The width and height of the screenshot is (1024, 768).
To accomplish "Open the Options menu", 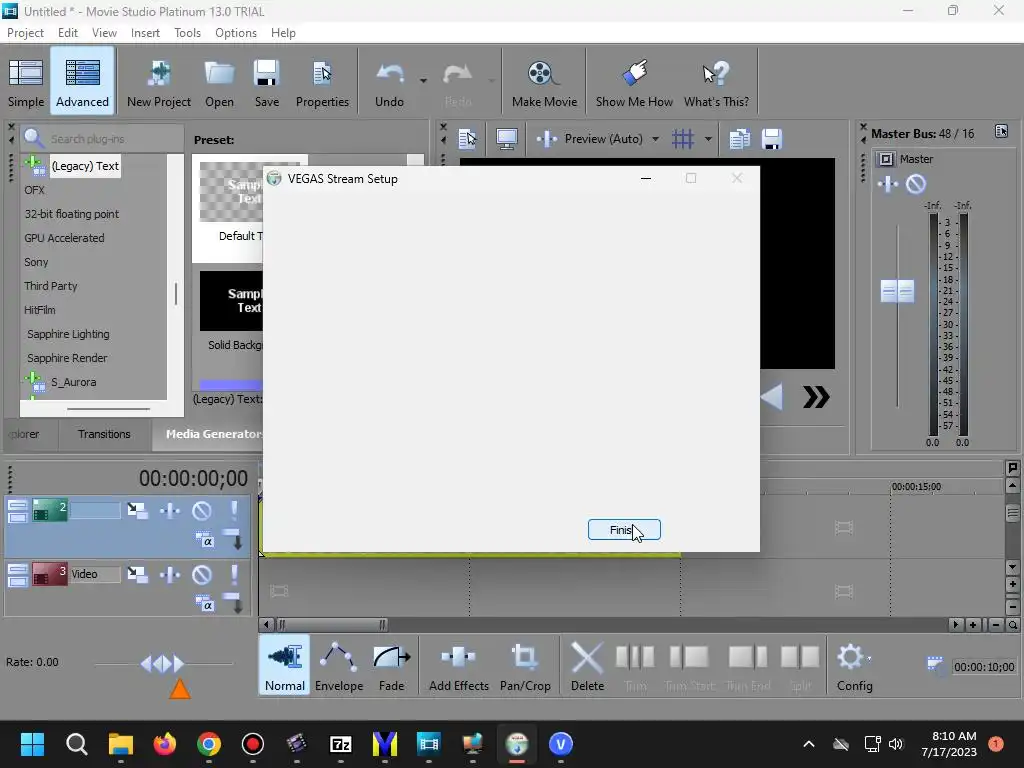I will tap(236, 33).
